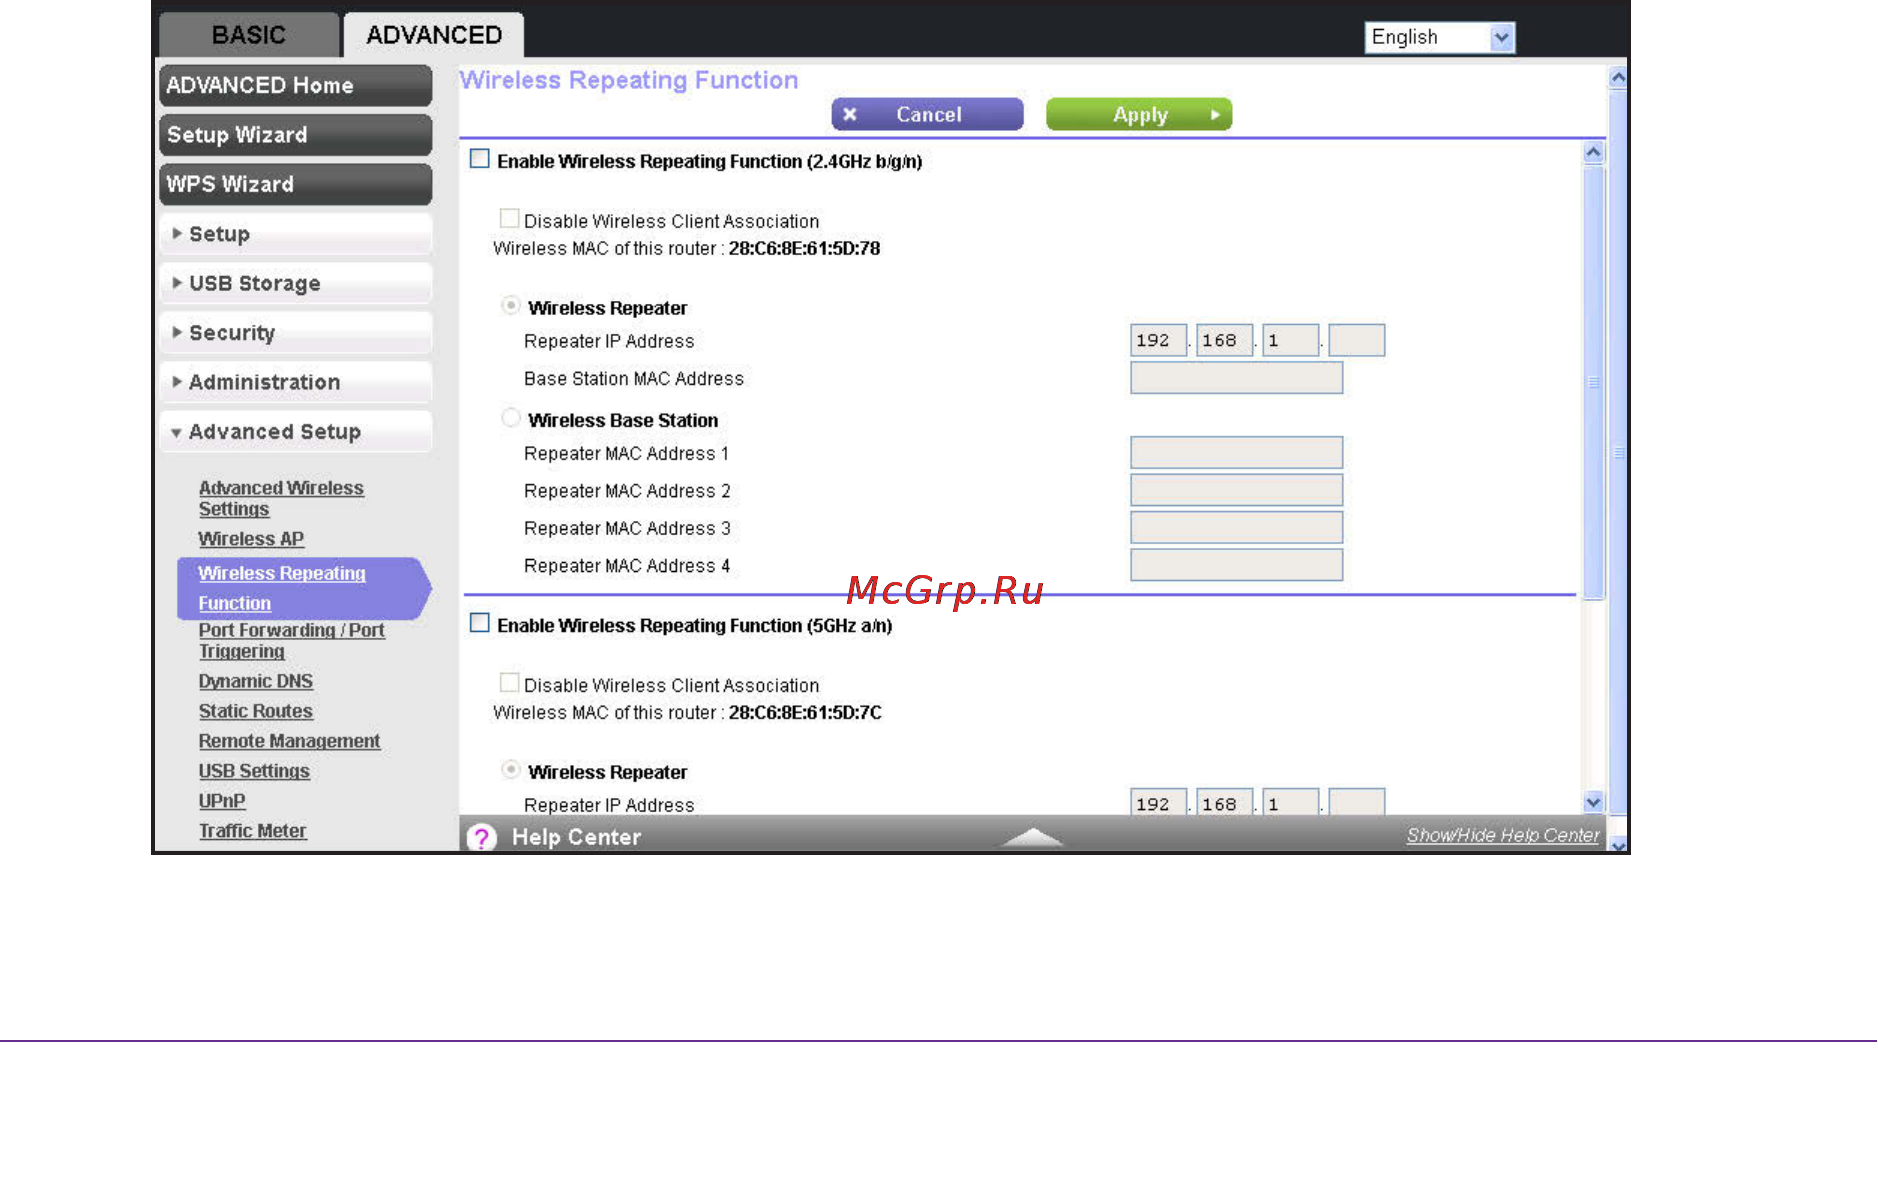Open the Setup Wizard menu item
Image resolution: width=1878 pixels, height=1178 pixels.
tap(295, 135)
